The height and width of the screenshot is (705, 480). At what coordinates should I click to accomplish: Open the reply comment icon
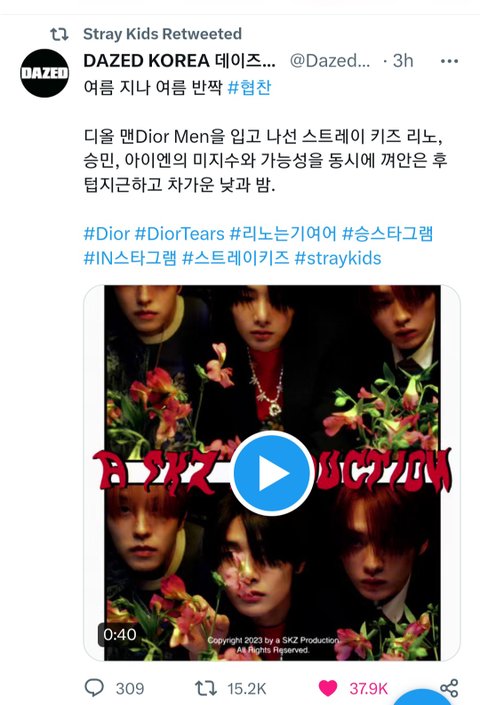point(94,687)
